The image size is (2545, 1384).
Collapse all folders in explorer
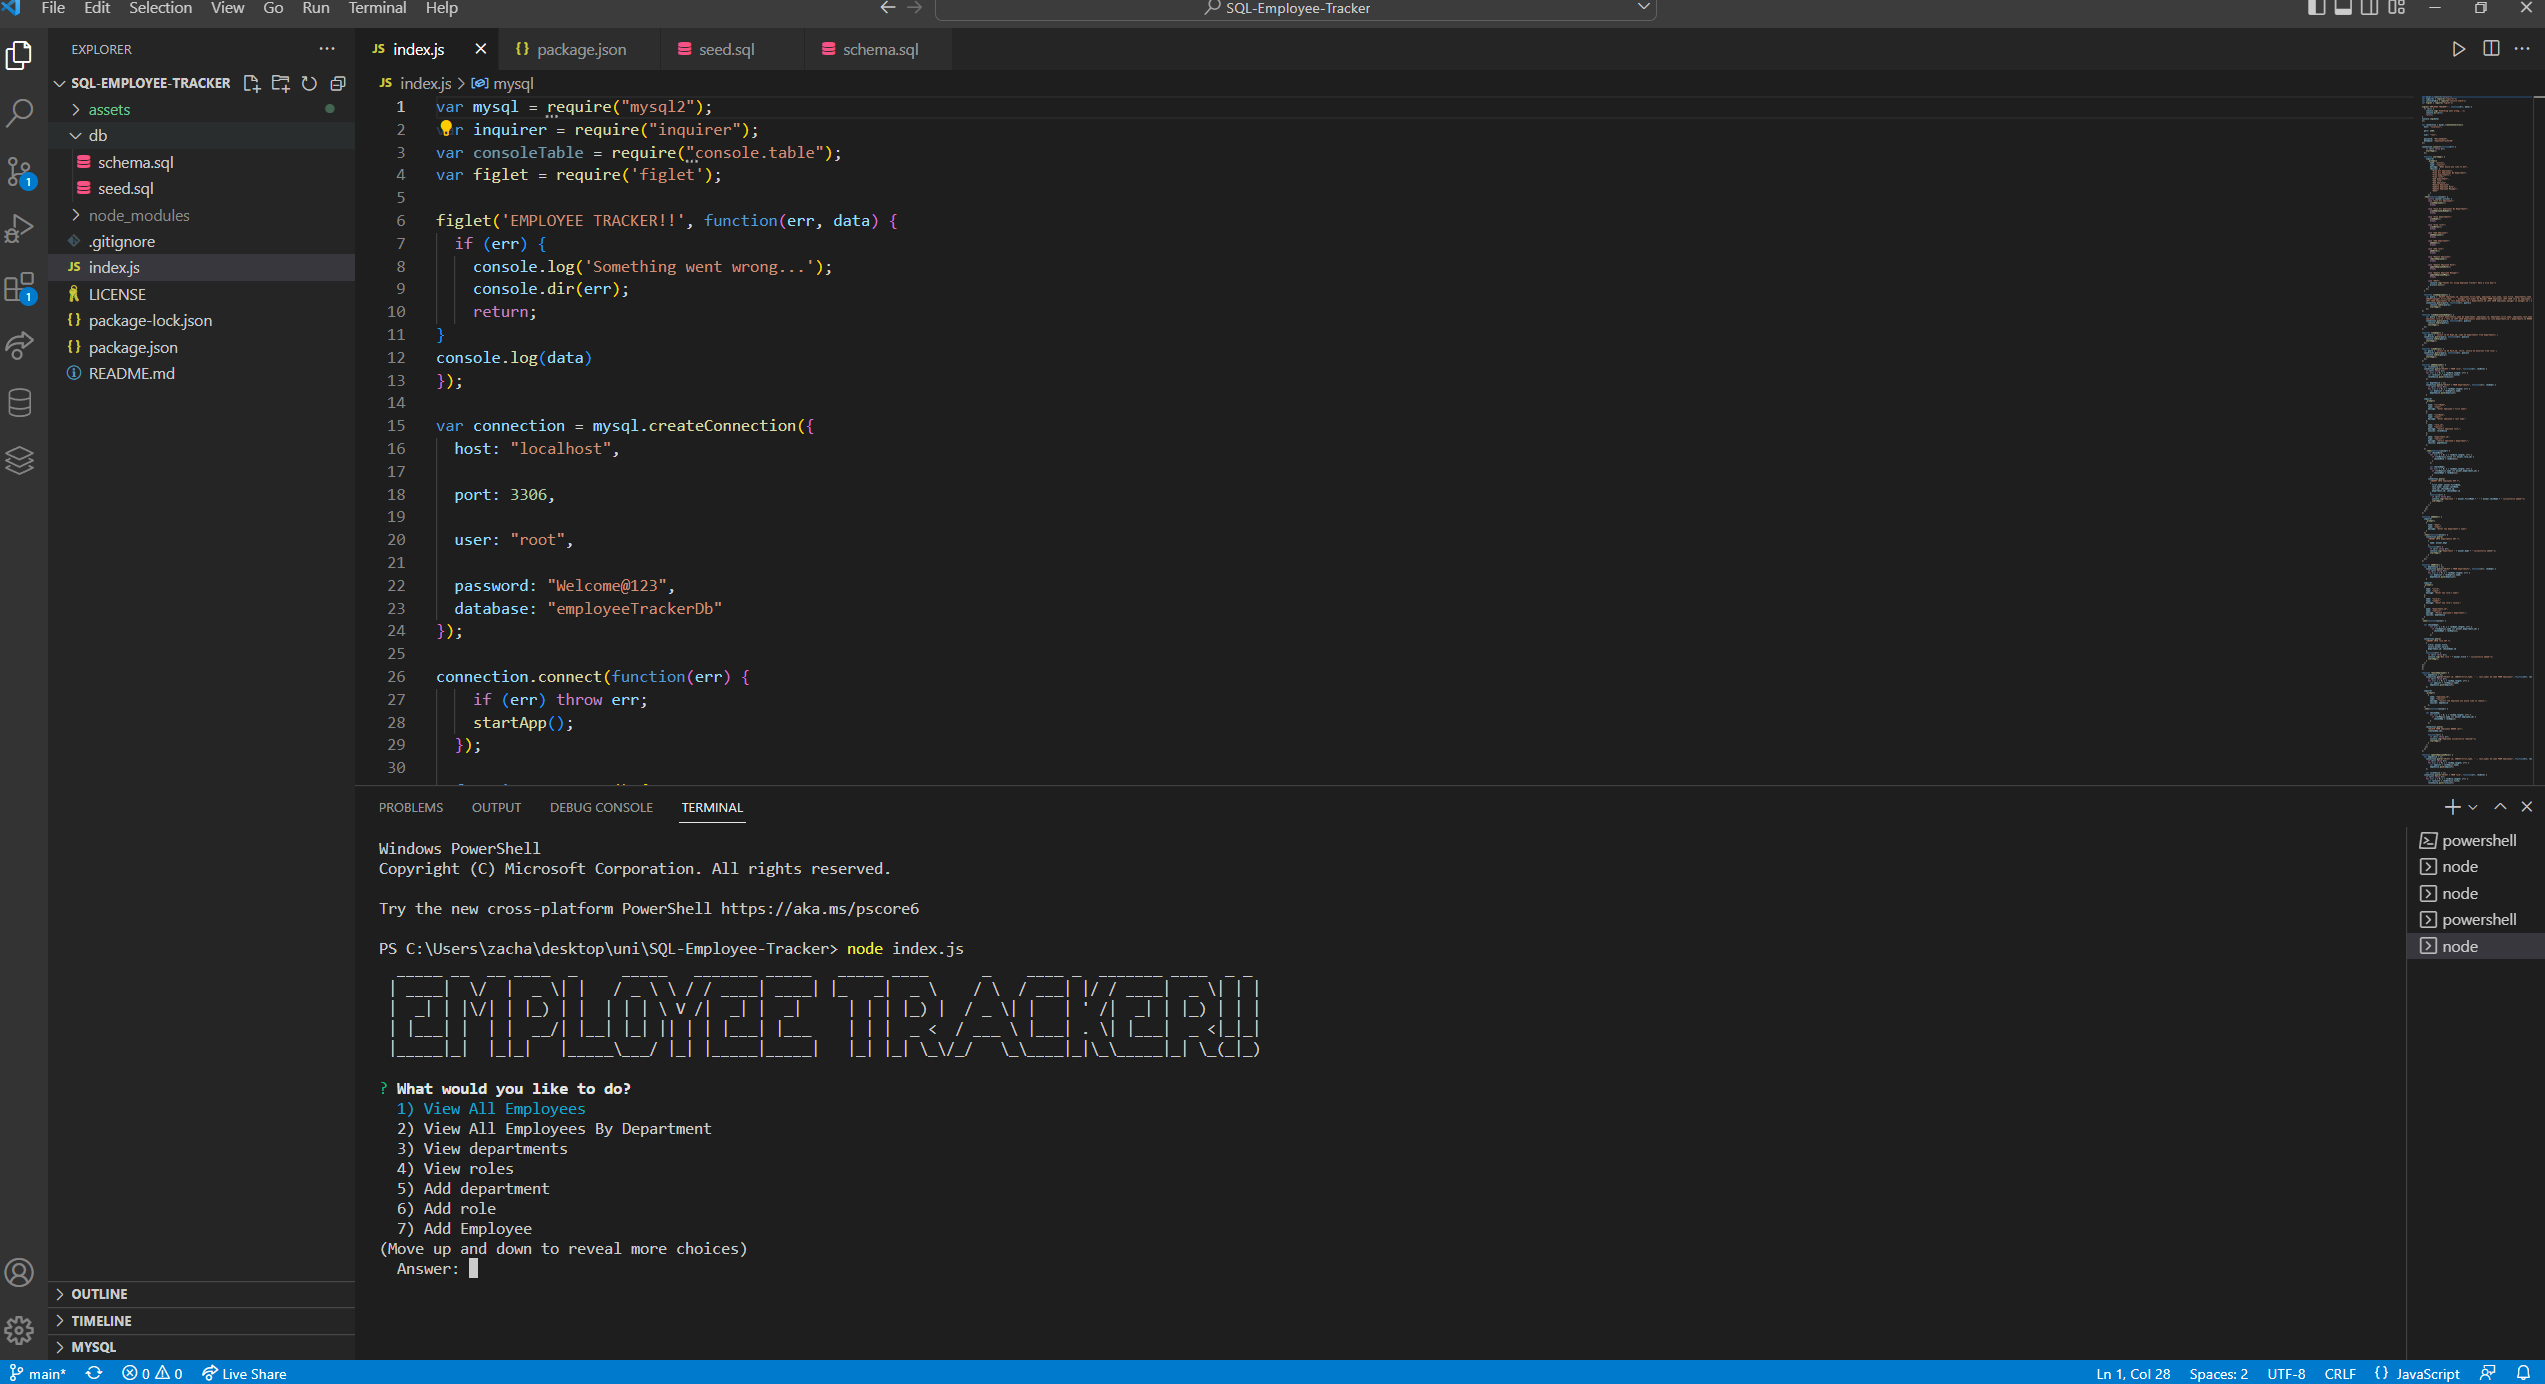point(338,83)
